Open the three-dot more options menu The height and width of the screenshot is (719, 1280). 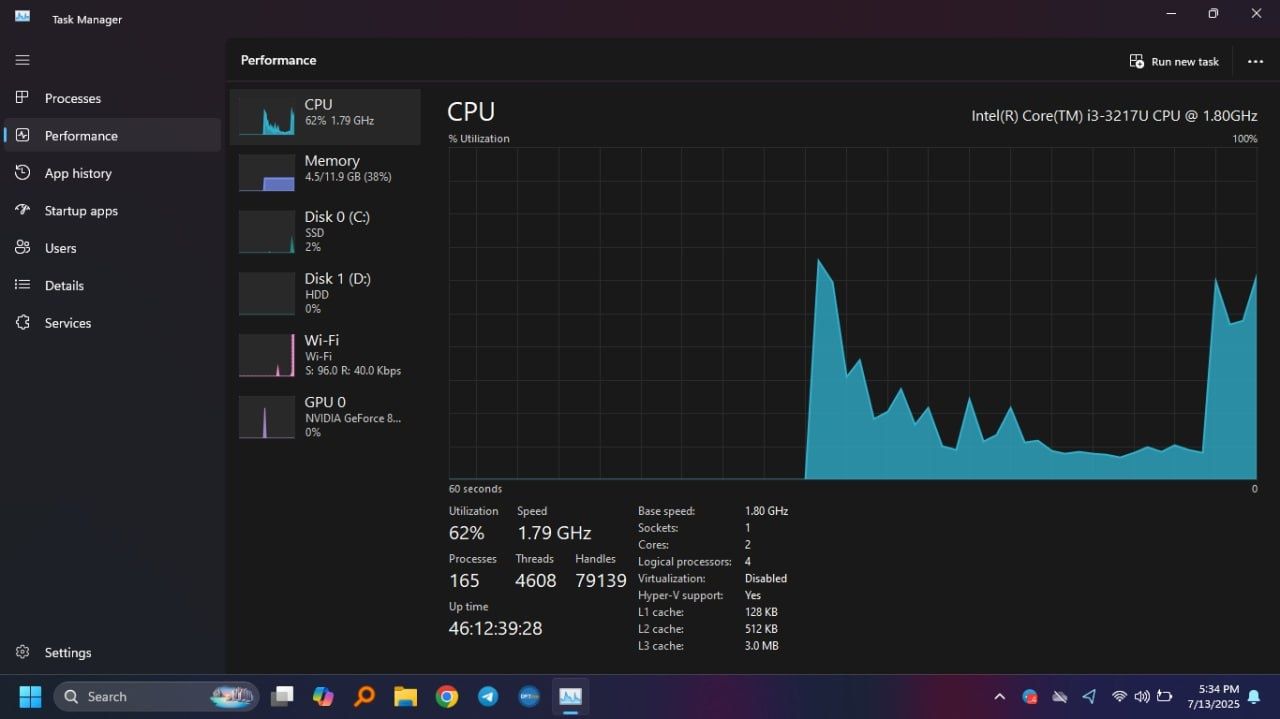coord(1255,61)
